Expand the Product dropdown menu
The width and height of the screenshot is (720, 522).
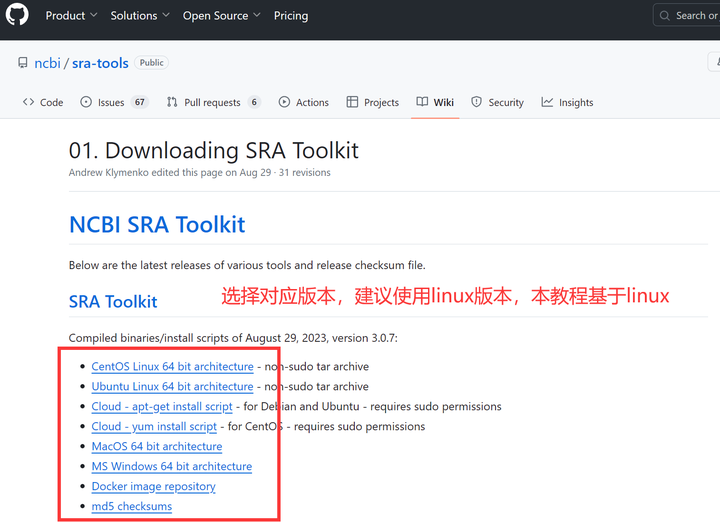pos(71,16)
